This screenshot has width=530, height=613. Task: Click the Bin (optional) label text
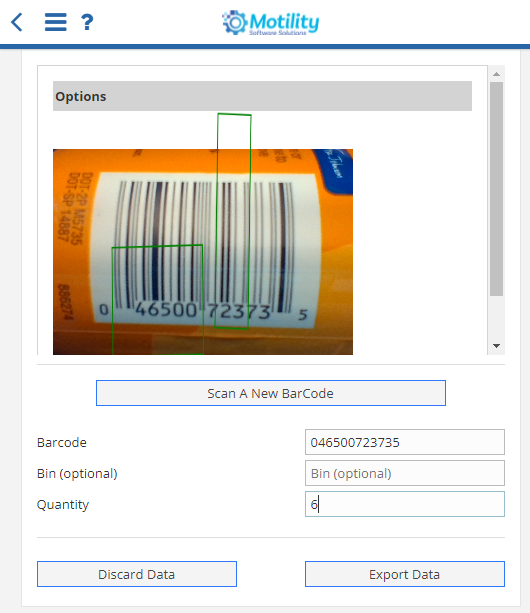[x=77, y=473]
